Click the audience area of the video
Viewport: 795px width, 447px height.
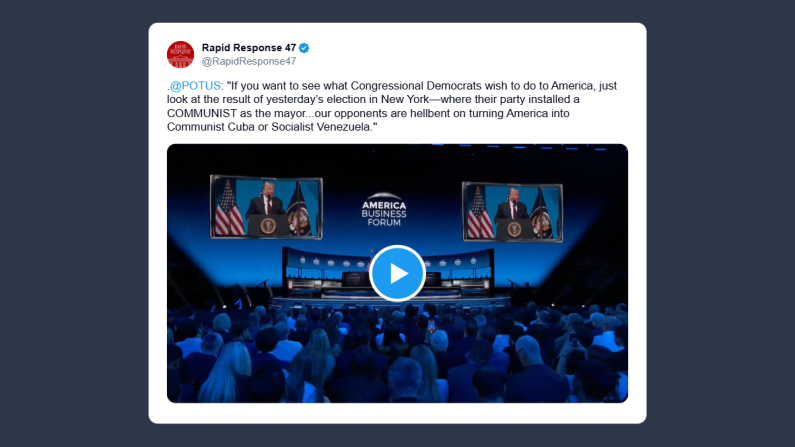[397, 355]
